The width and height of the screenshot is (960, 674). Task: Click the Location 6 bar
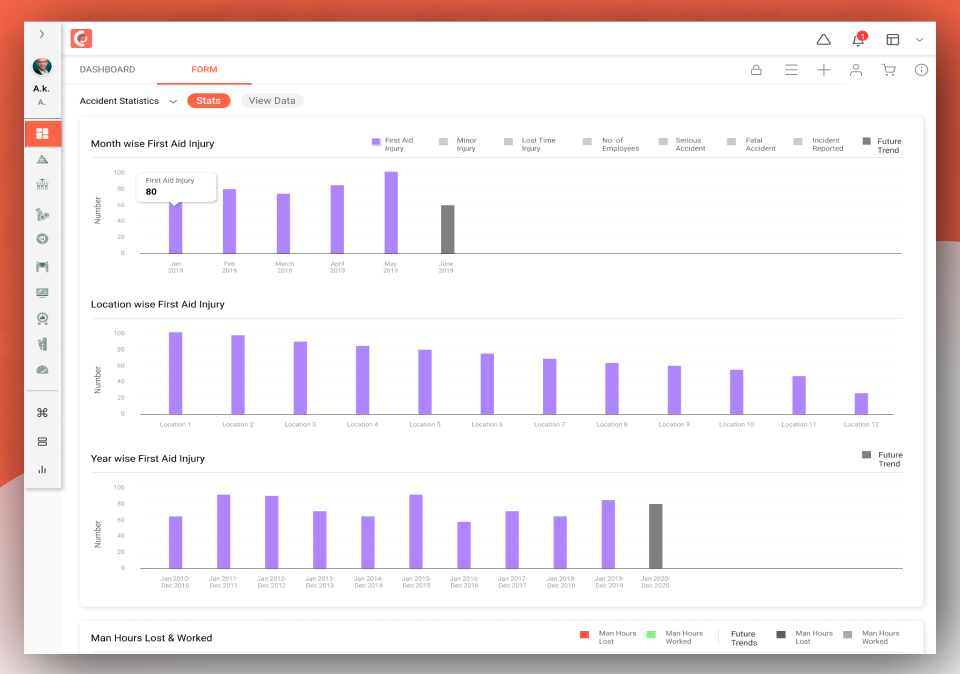tap(487, 384)
